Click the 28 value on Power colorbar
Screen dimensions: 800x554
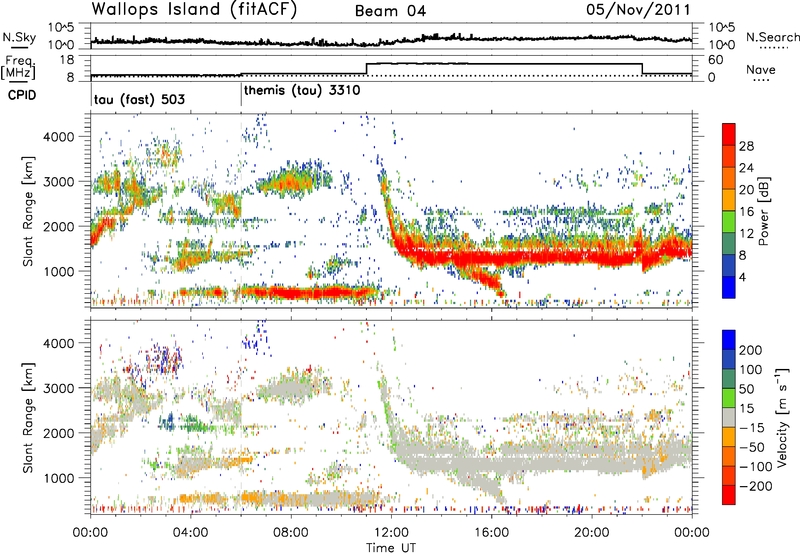click(746, 146)
